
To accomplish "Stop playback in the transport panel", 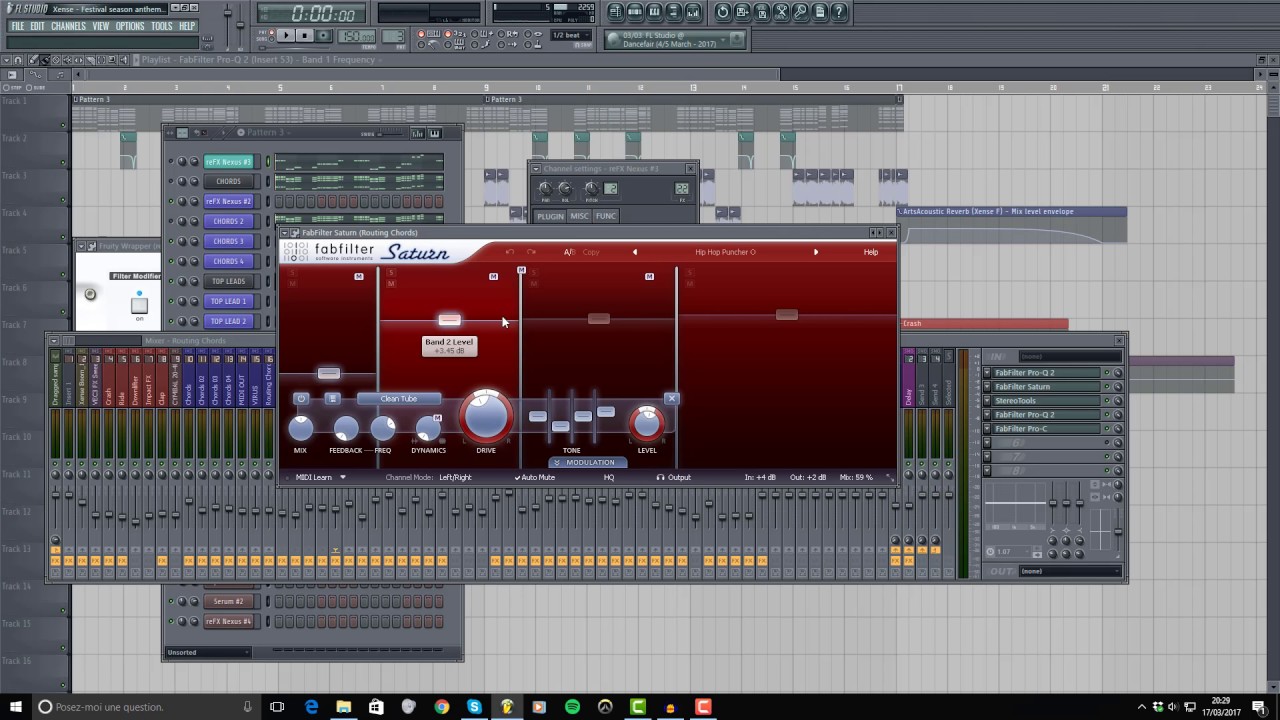I will [x=305, y=35].
